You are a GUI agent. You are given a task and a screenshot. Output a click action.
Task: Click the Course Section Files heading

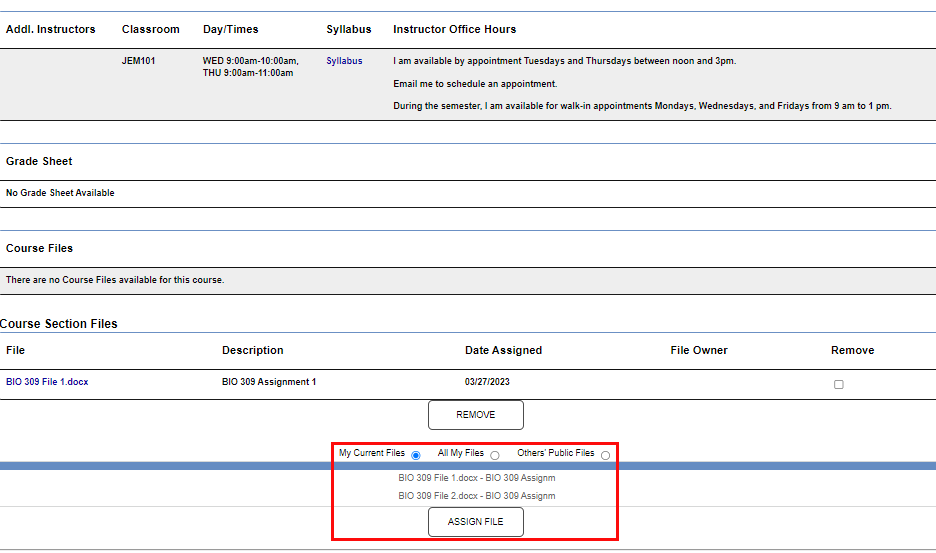(x=59, y=324)
